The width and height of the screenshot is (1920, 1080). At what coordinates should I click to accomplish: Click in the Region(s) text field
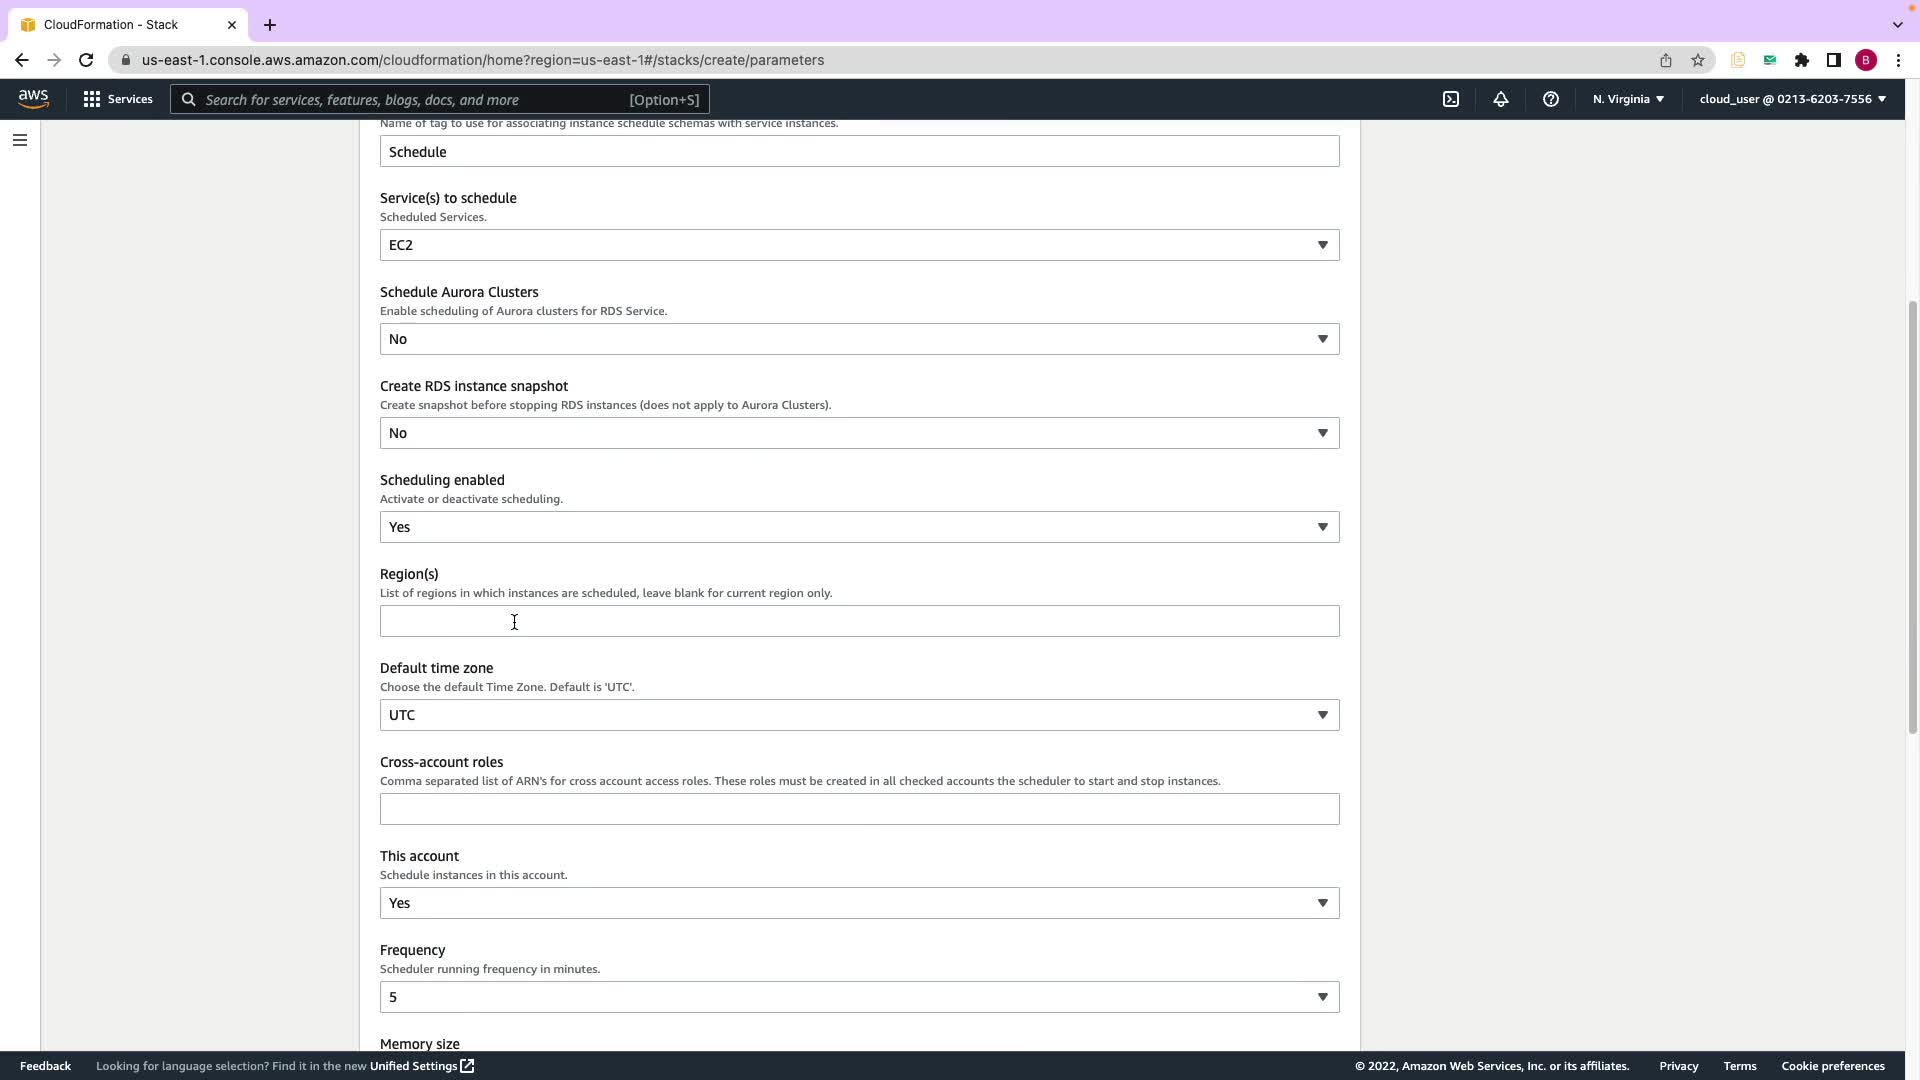858,621
